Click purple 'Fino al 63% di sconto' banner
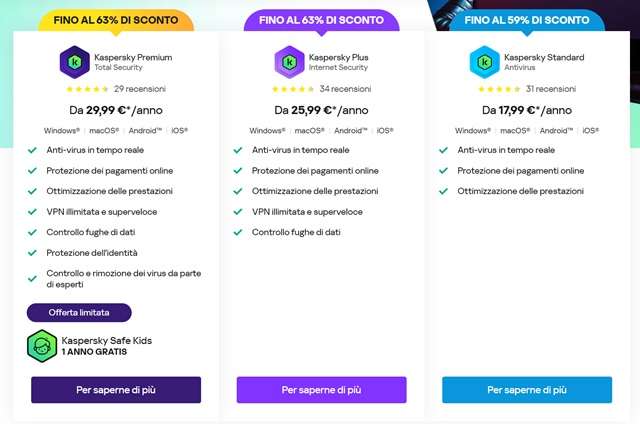The width and height of the screenshot is (640, 424). [x=320, y=20]
